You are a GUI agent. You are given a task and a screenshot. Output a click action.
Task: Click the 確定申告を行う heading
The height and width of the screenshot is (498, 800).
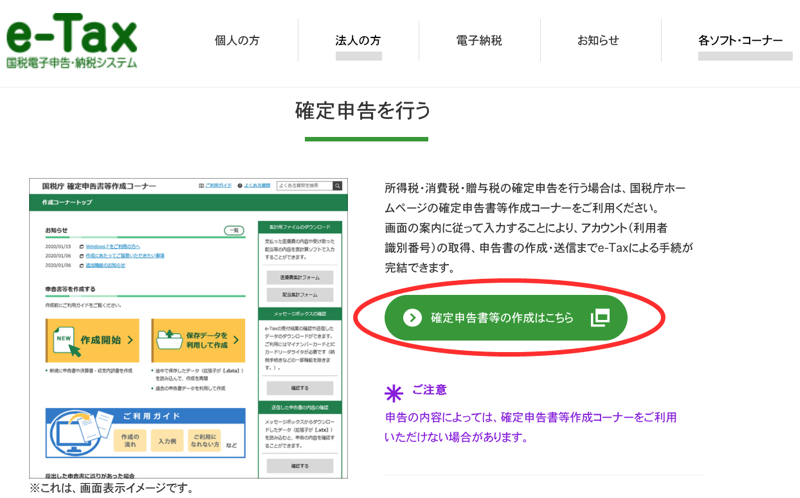pos(363,111)
